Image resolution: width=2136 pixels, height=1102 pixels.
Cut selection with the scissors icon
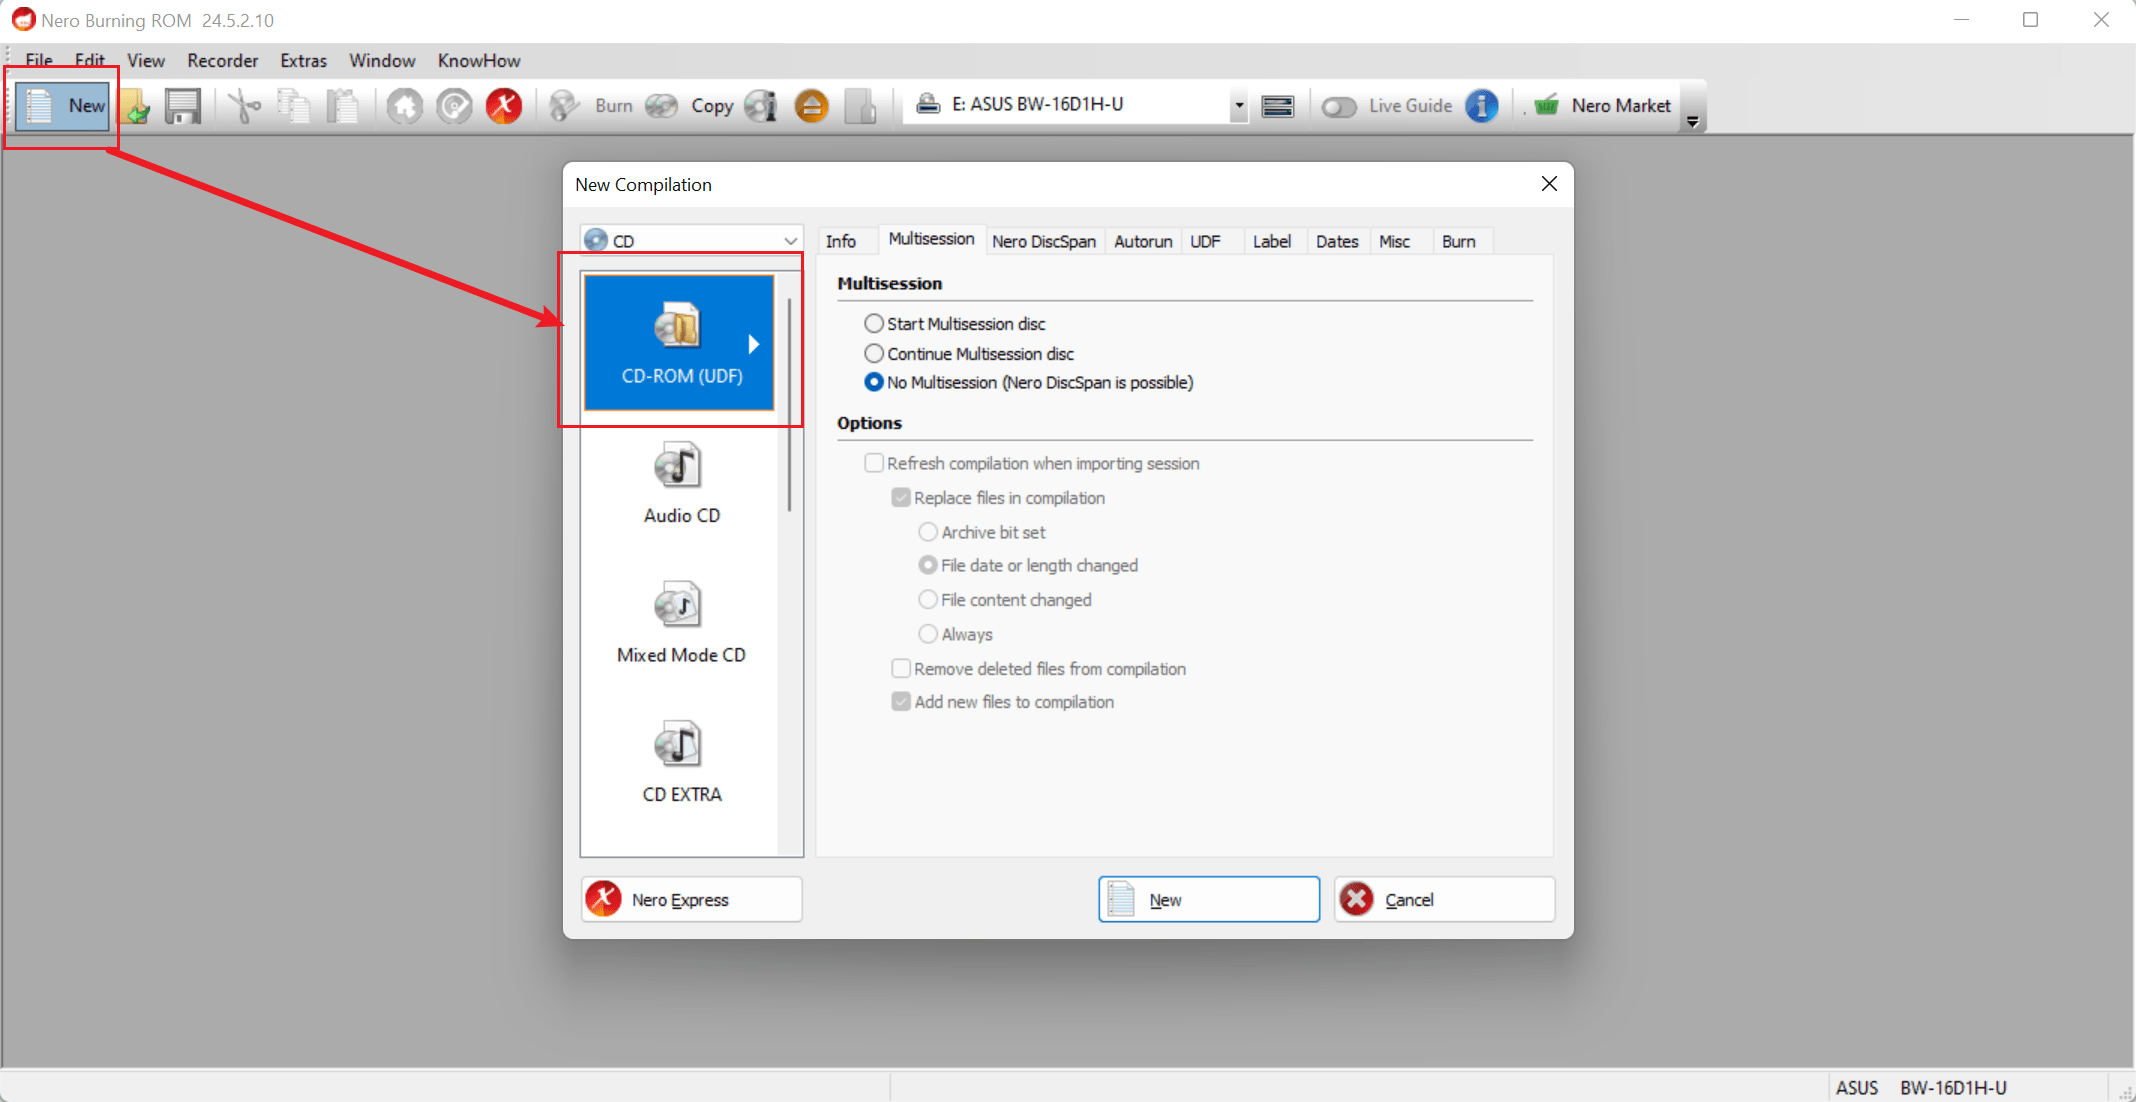point(242,105)
